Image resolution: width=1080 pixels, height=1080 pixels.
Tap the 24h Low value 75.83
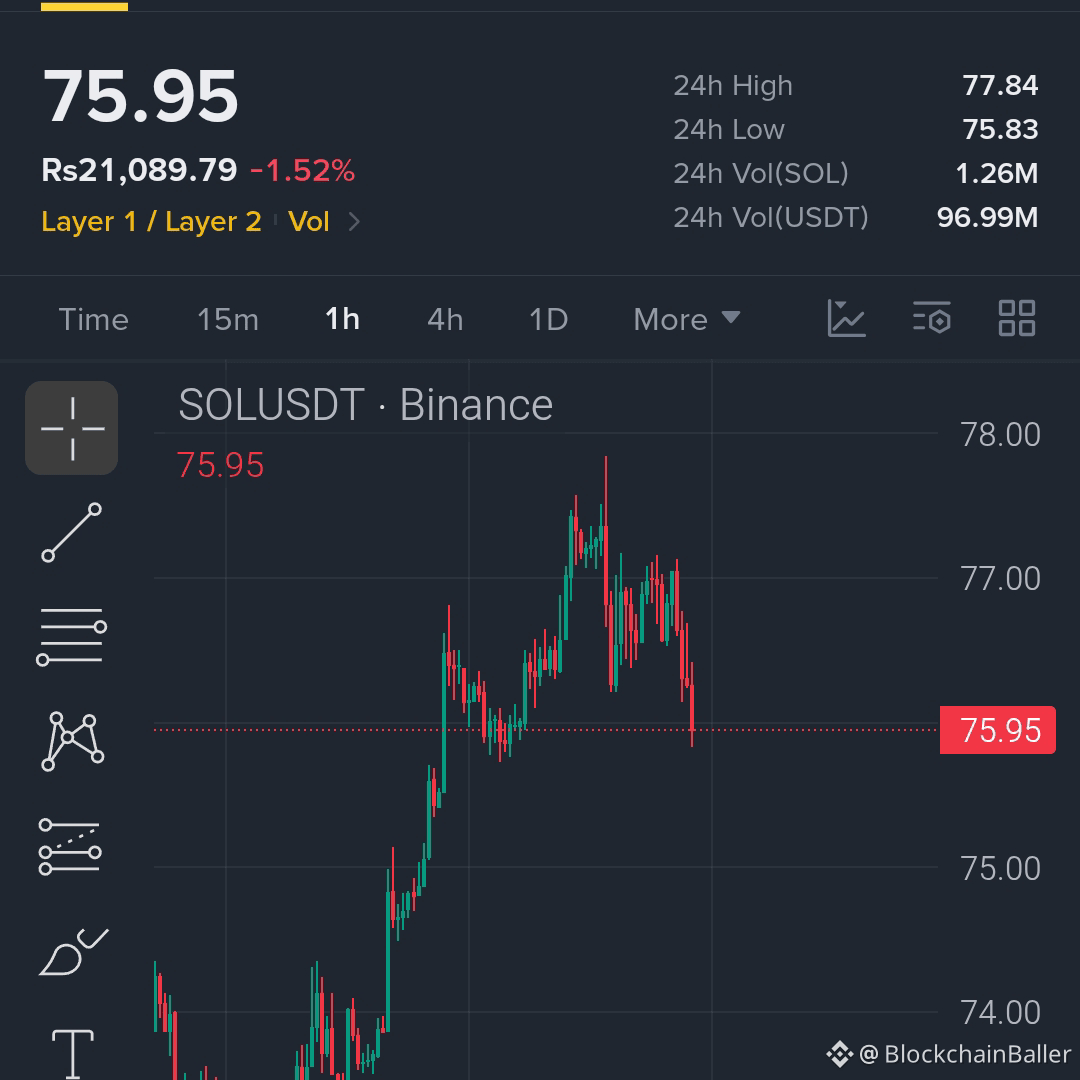click(1000, 129)
